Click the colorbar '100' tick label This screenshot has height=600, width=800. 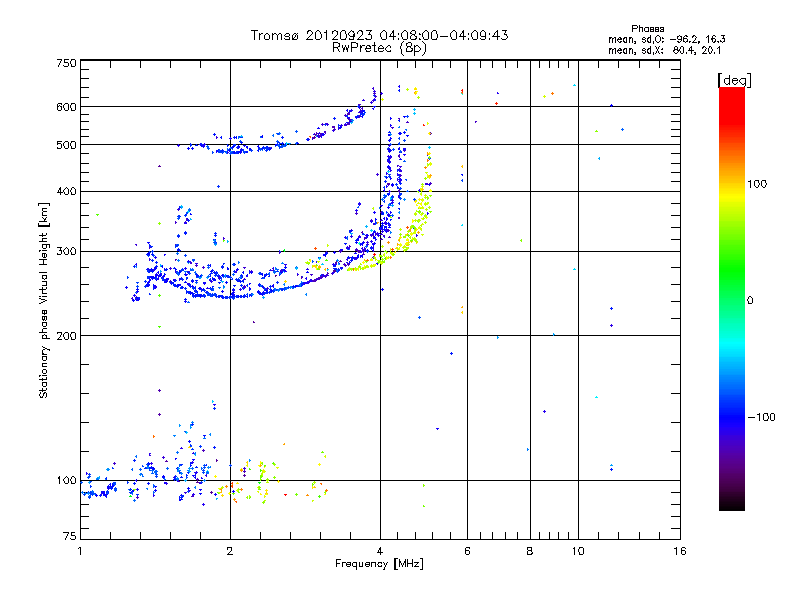[757, 184]
